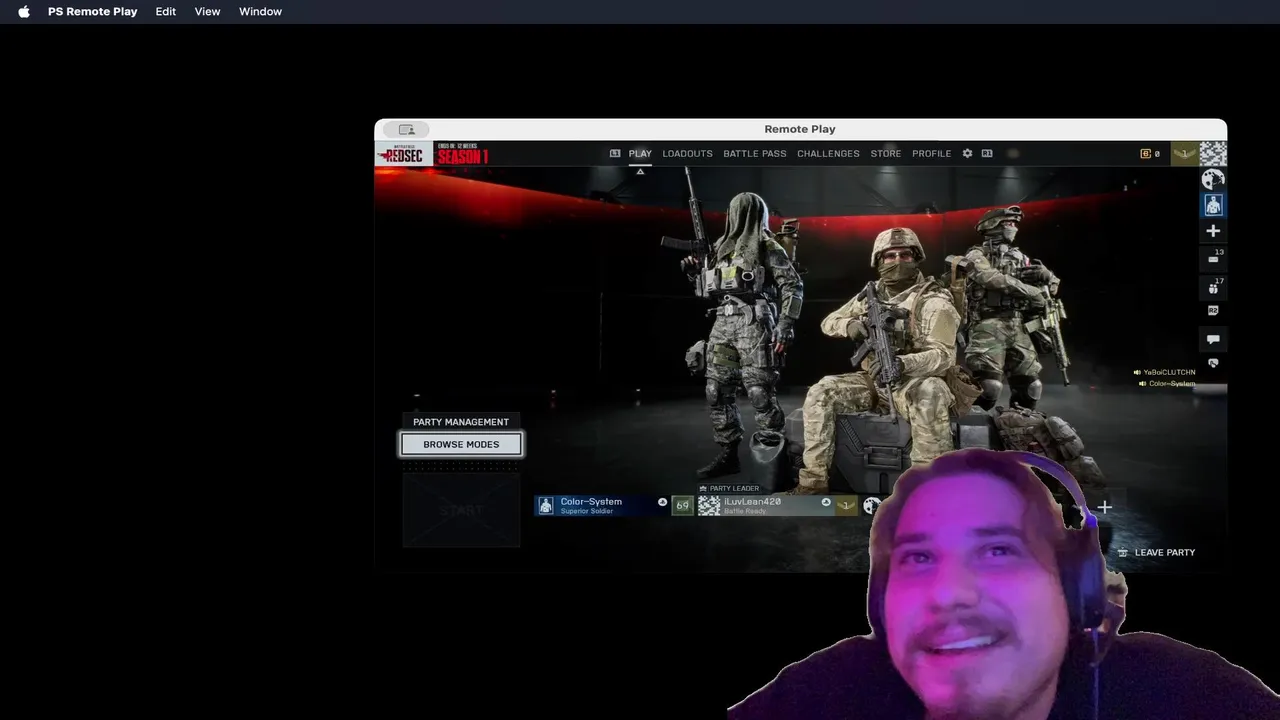Click the globe avatar icon in sidebar
This screenshot has height=720, width=1280.
pos(1213,180)
